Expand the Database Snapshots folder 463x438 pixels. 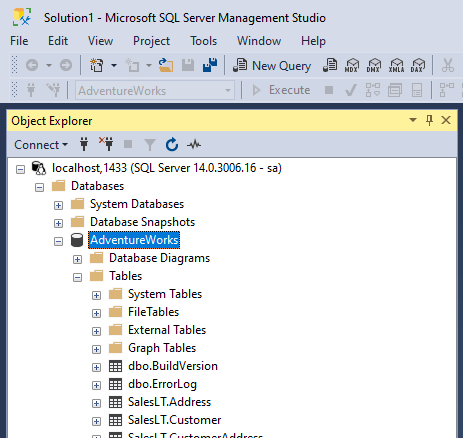tap(58, 223)
